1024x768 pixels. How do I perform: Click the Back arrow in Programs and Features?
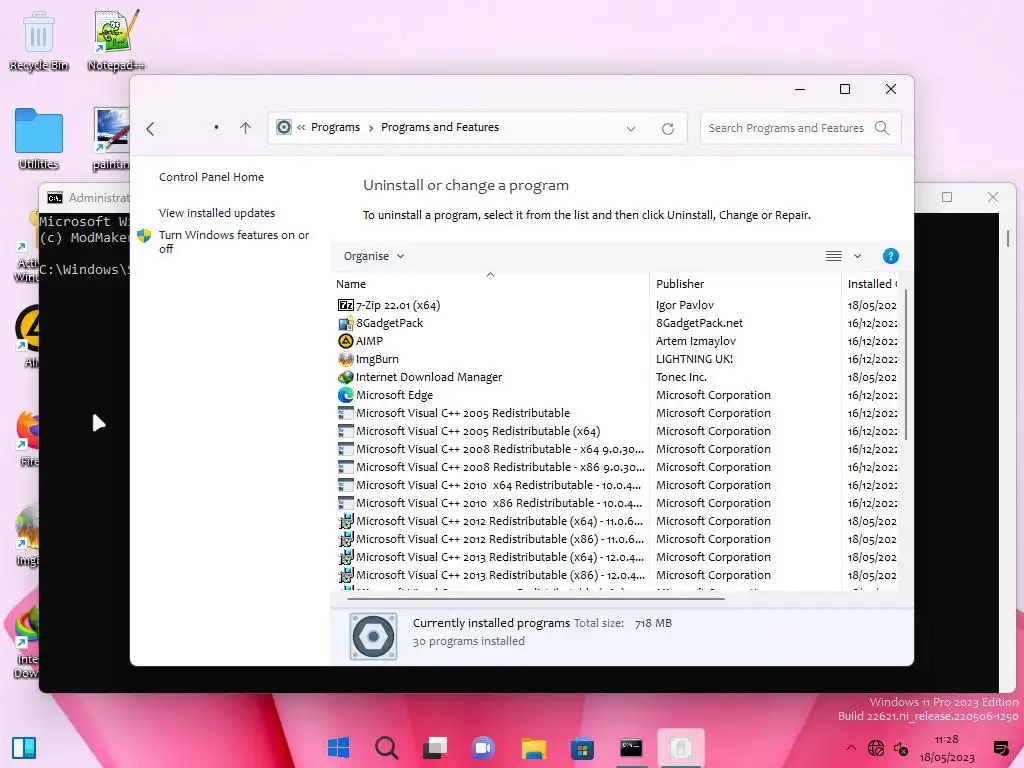click(x=150, y=129)
